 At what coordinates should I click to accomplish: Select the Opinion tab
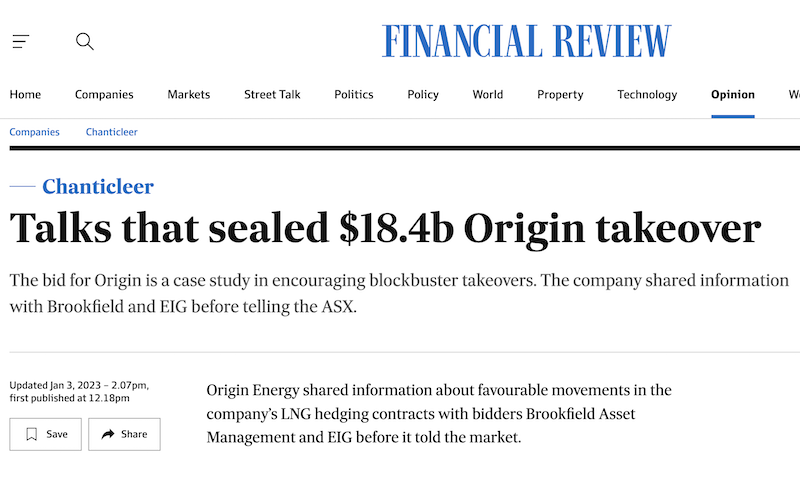733,95
